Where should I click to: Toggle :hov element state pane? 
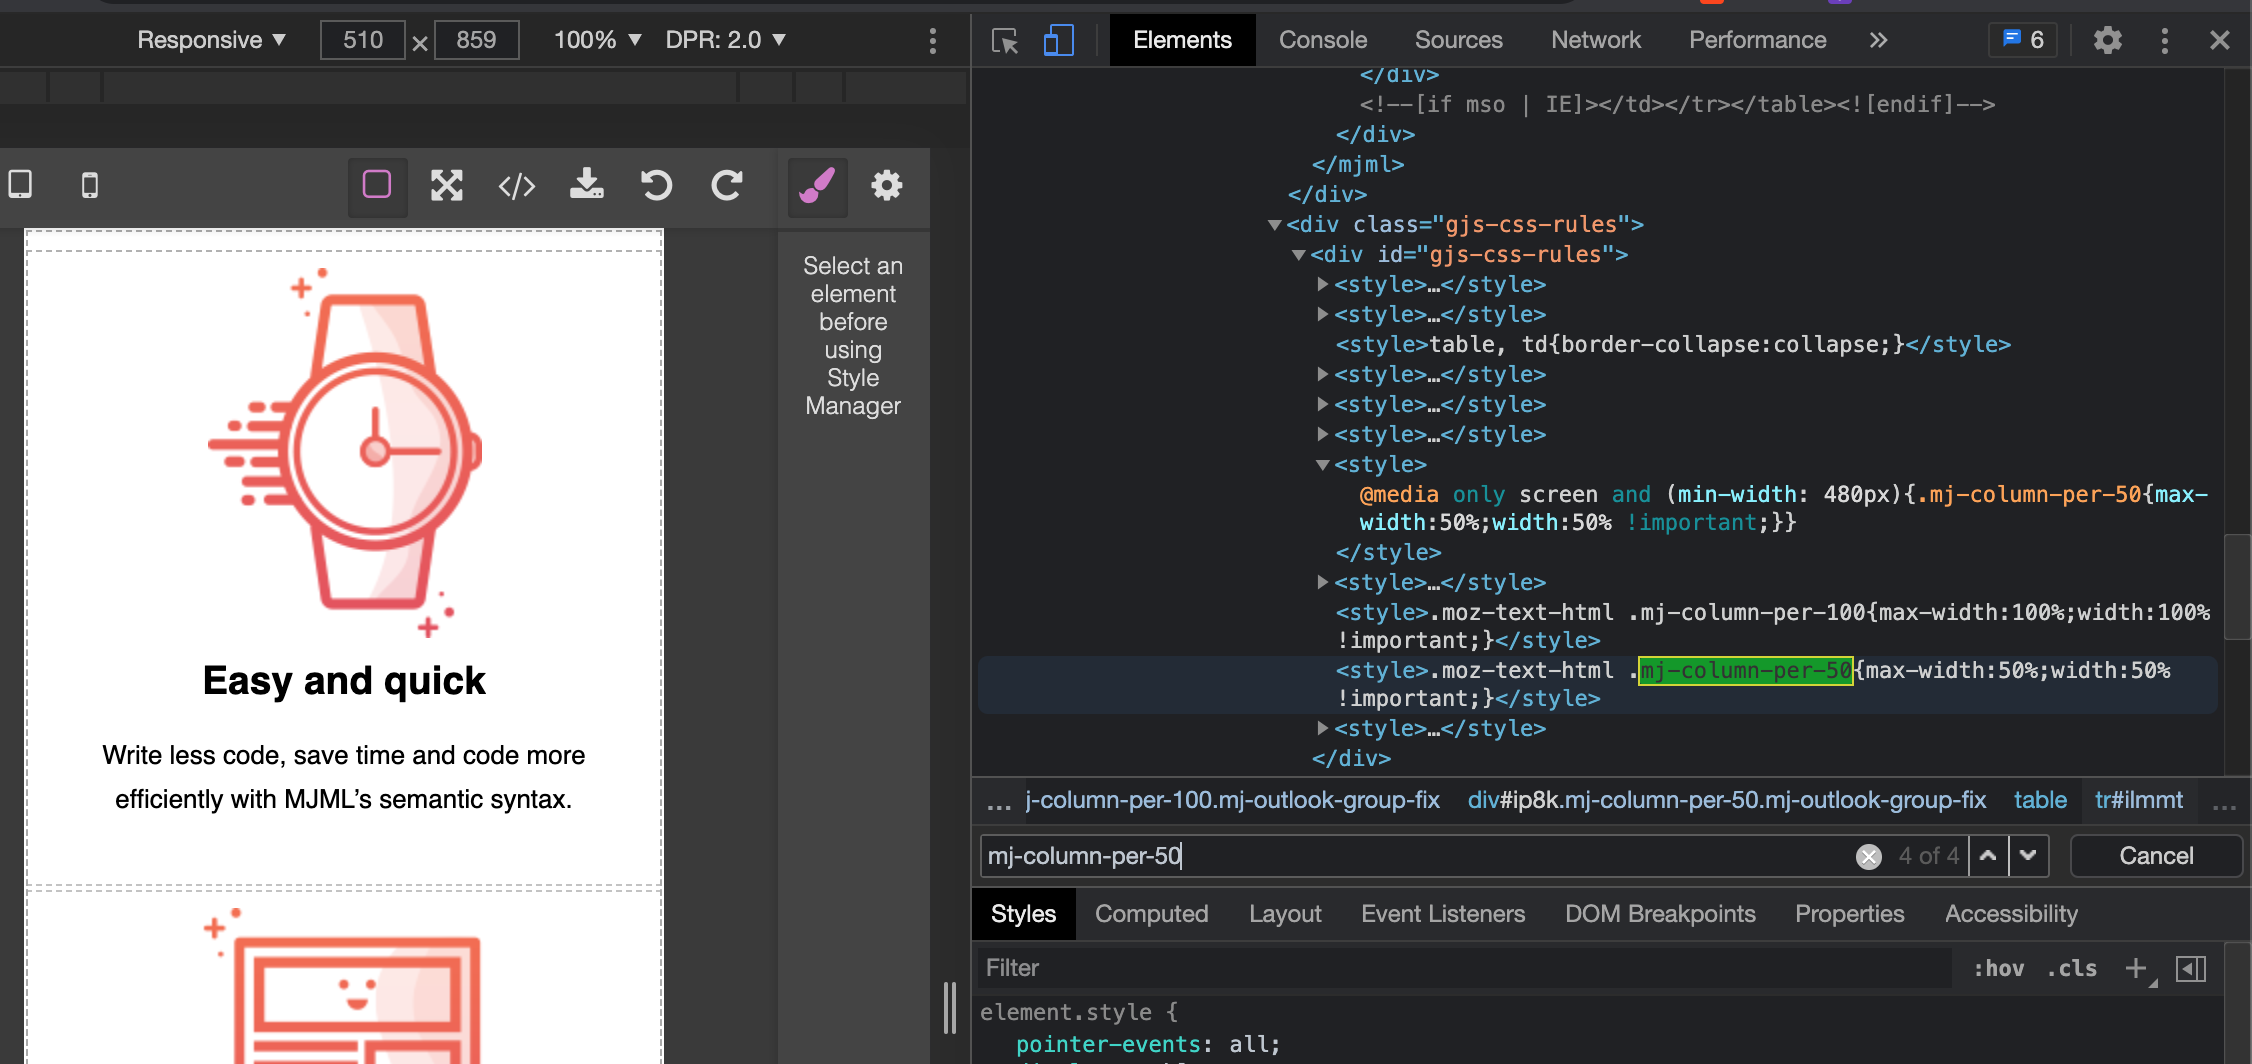click(1998, 967)
